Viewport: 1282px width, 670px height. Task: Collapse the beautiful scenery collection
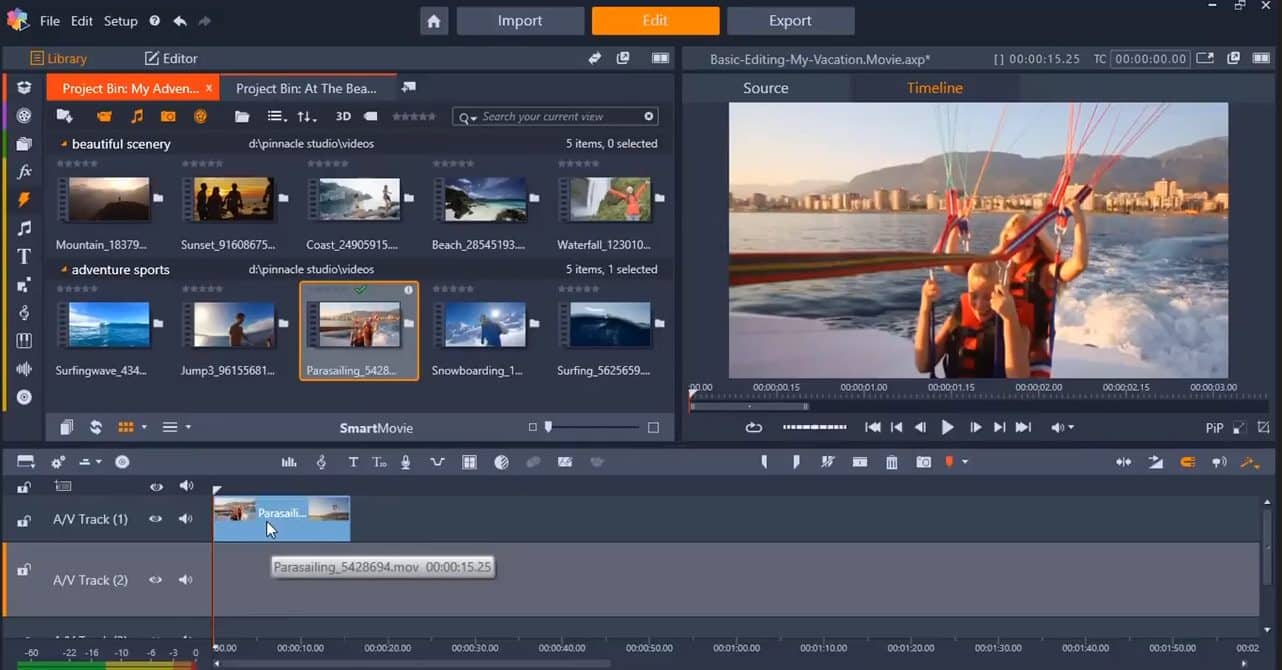[x=65, y=143]
